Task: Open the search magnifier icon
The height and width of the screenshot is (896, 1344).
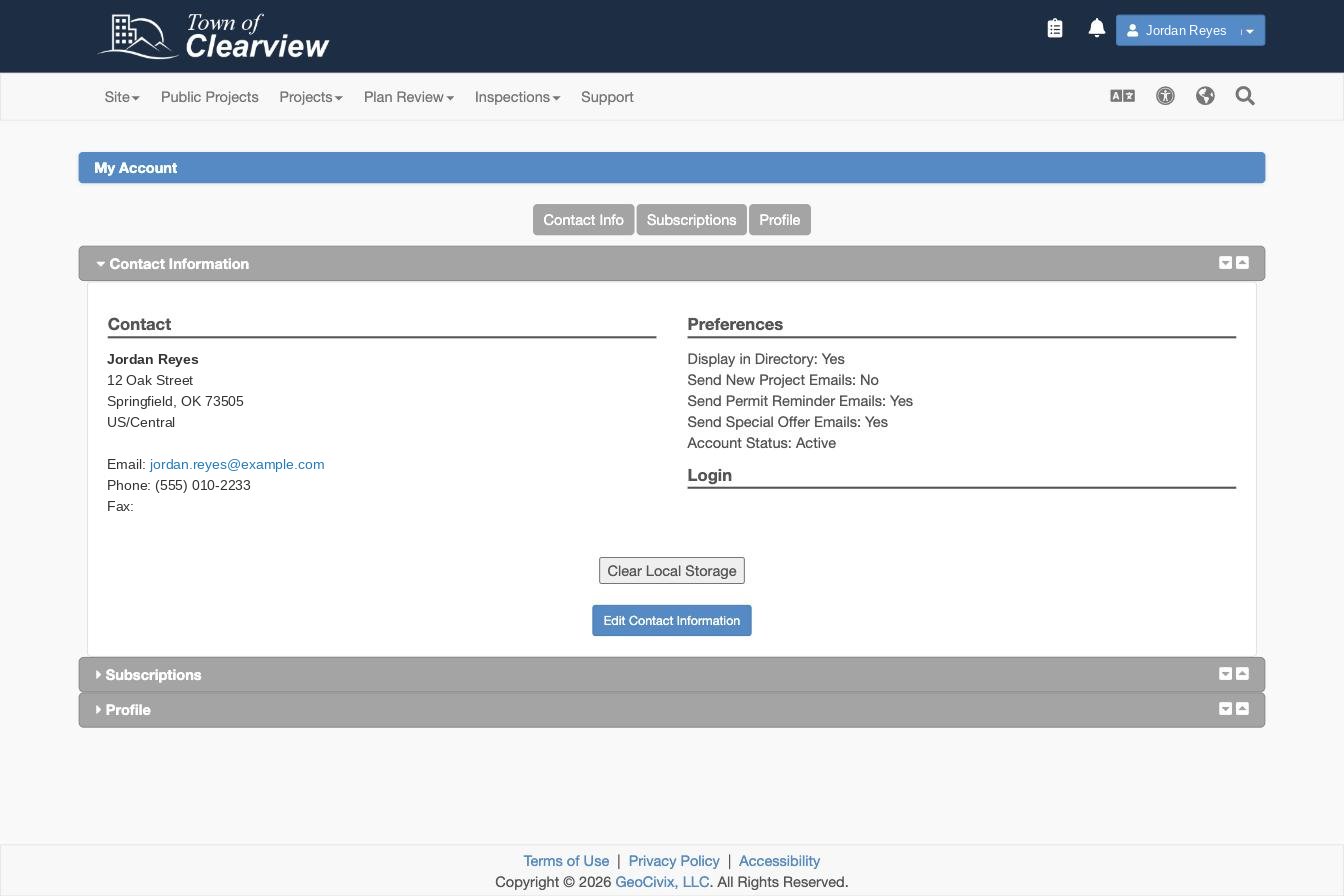Action: 1245,96
